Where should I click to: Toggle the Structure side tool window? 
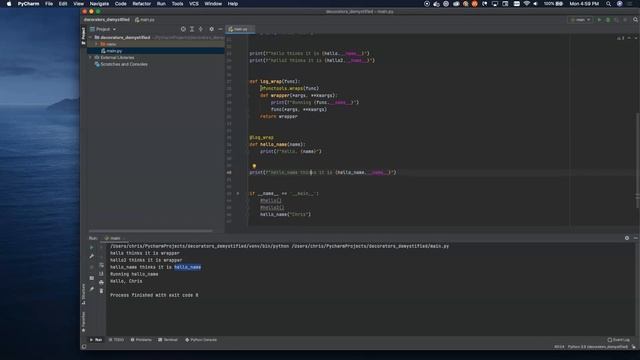pos(84,294)
